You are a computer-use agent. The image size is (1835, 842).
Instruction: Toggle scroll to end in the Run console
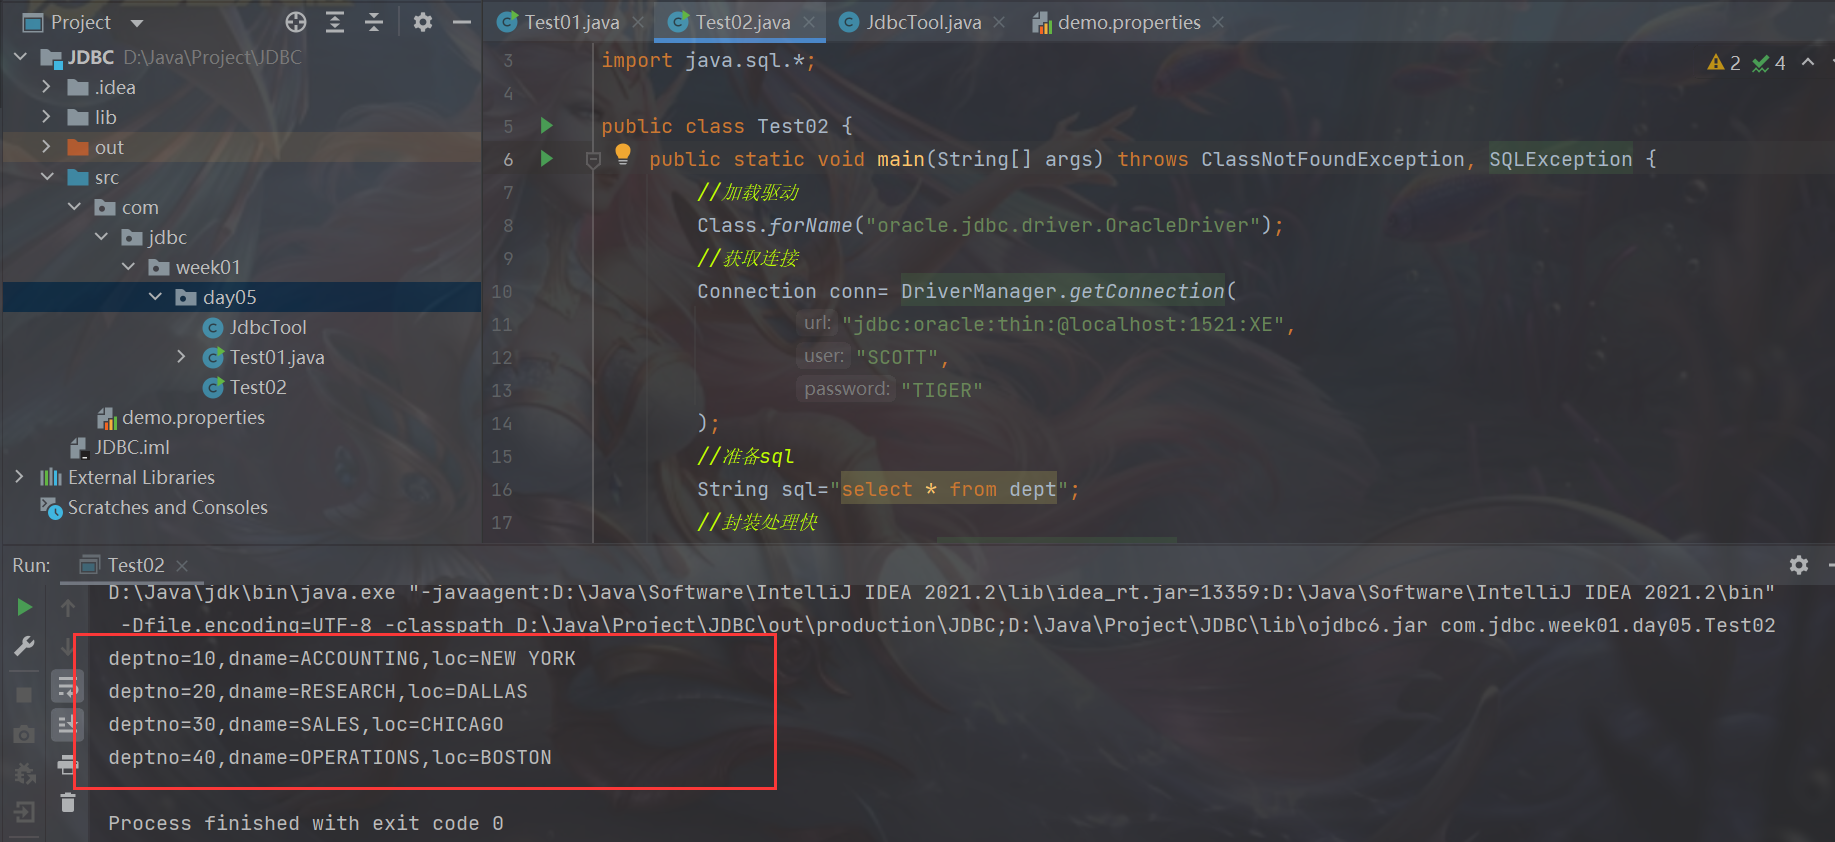click(x=68, y=725)
